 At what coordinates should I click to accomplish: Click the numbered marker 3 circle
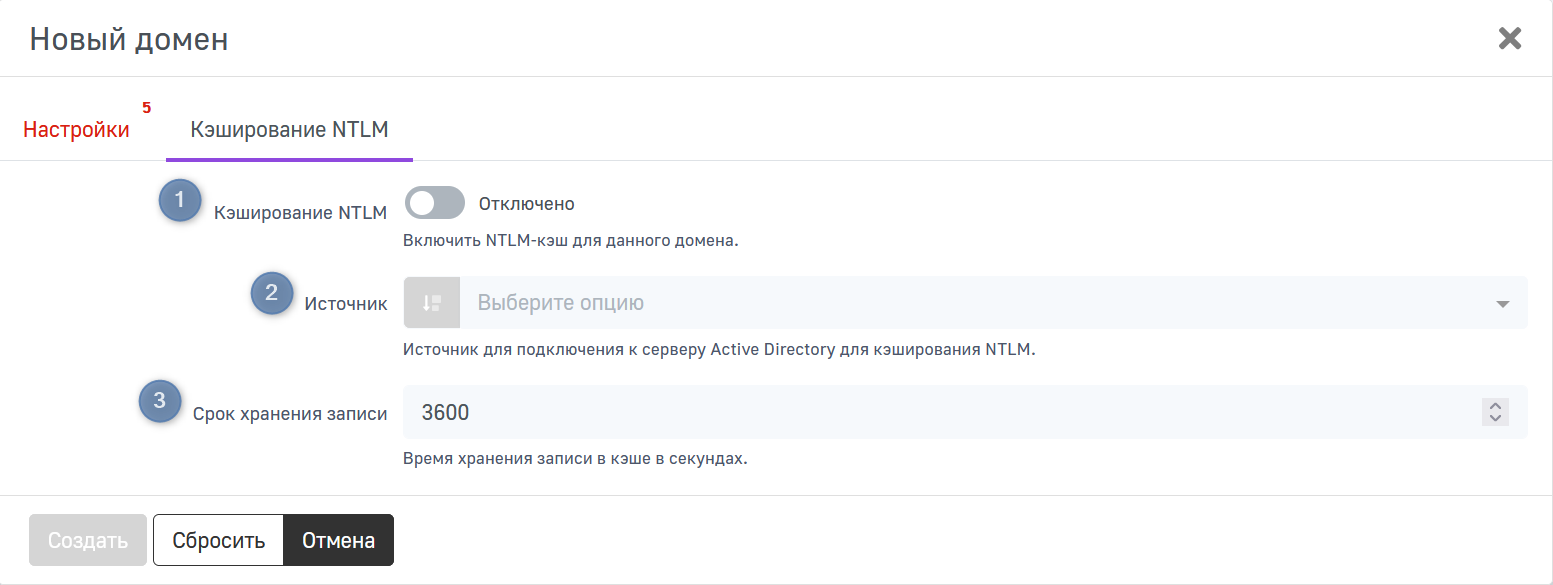(x=160, y=402)
